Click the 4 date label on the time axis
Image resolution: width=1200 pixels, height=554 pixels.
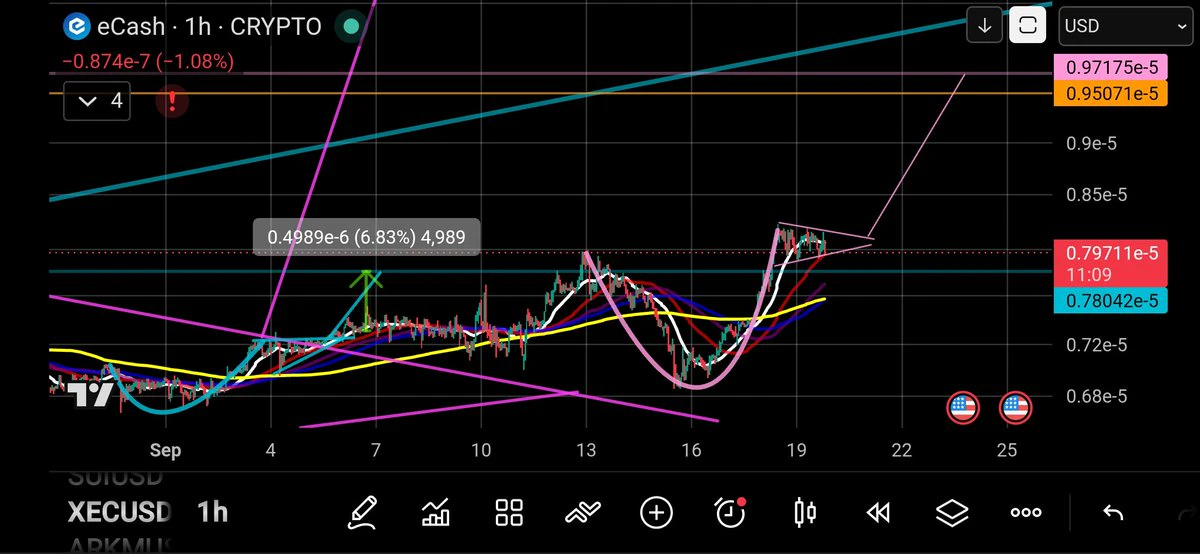pyautogui.click(x=271, y=451)
